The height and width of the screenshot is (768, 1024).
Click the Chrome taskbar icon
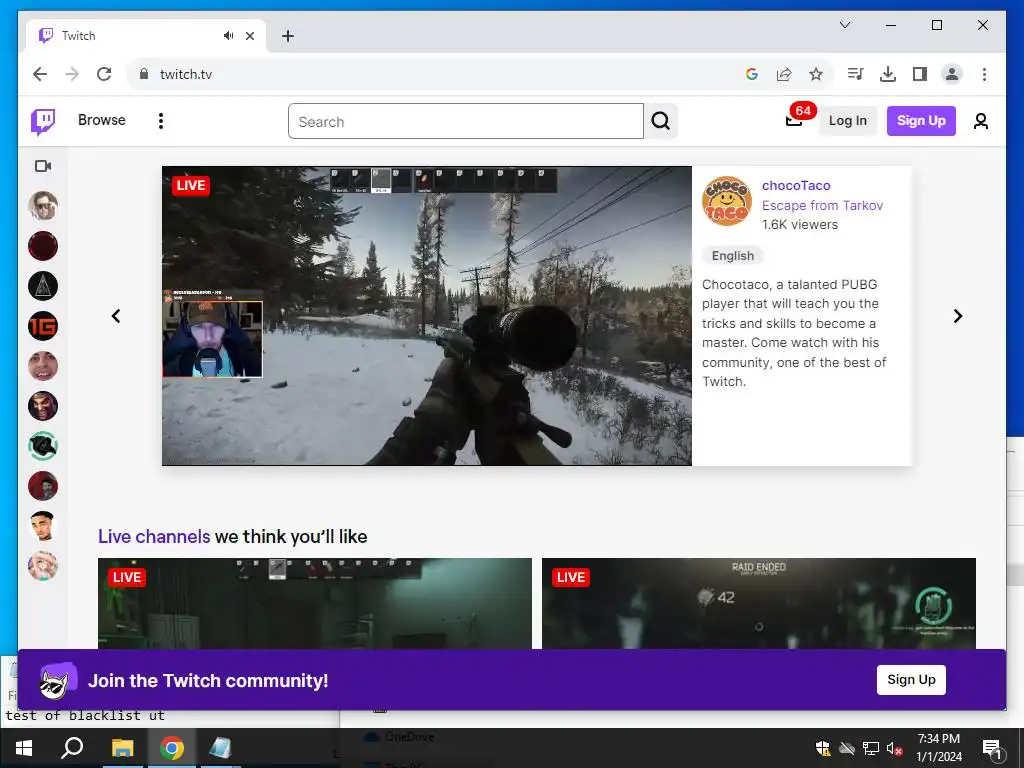[172, 748]
